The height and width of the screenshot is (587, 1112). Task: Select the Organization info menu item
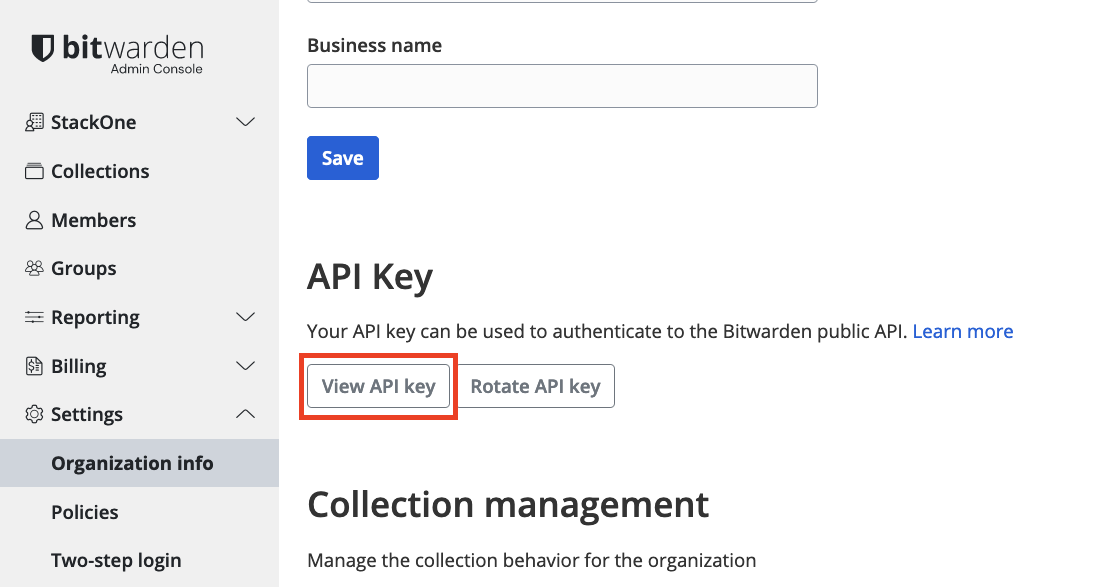click(132, 463)
